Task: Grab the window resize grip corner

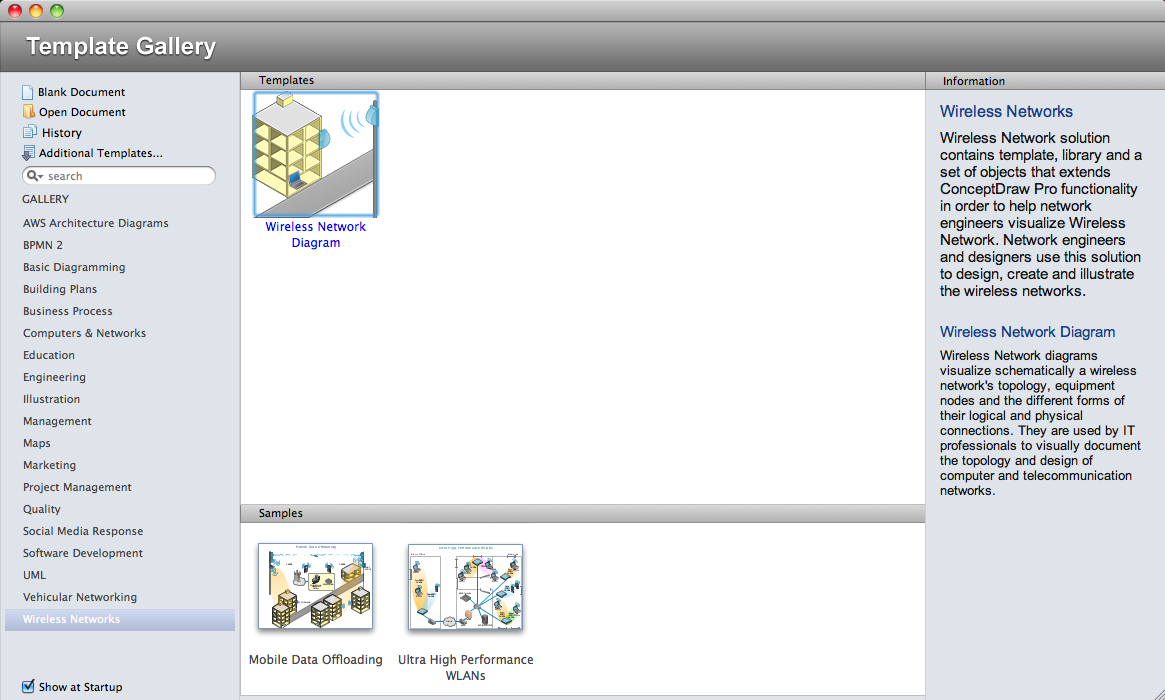Action: [x=1158, y=693]
